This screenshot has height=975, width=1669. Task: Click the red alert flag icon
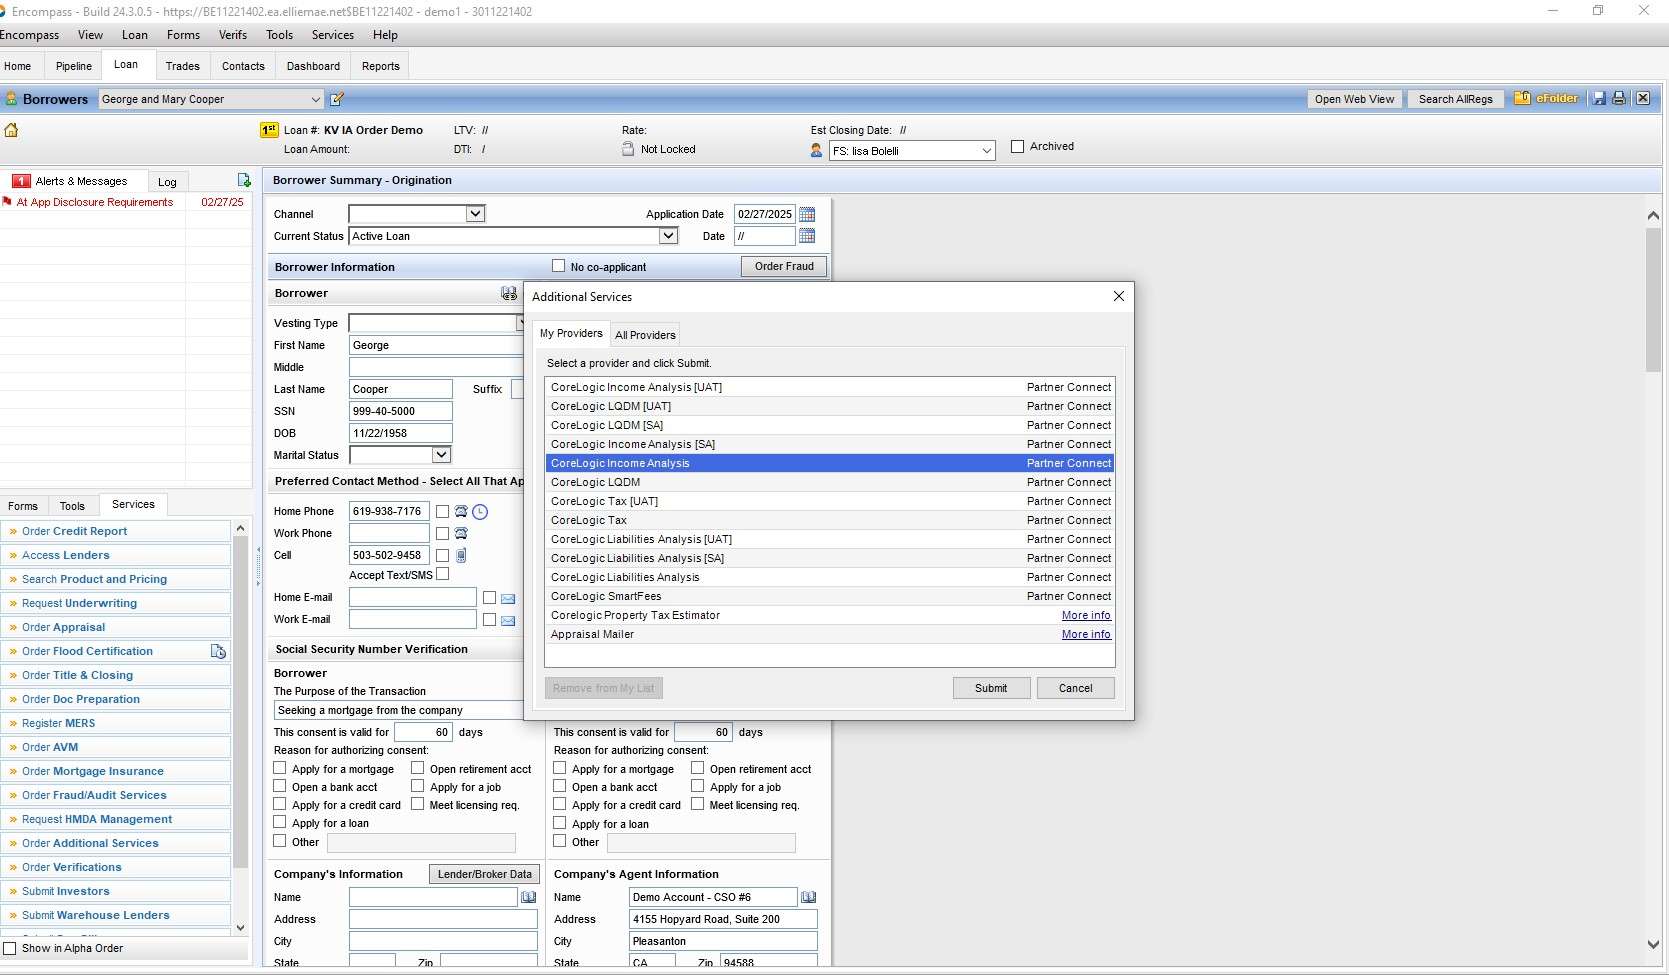[7, 202]
